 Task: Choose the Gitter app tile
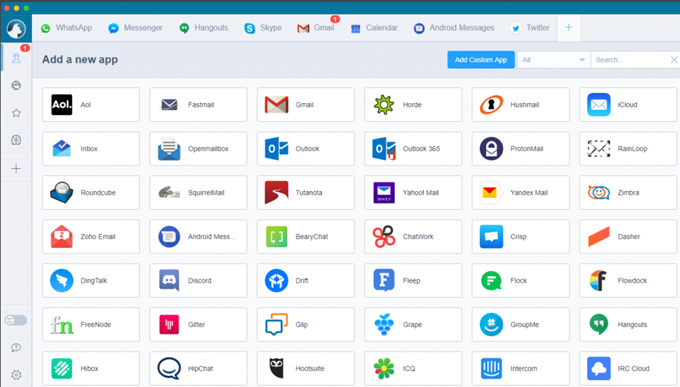tap(198, 325)
